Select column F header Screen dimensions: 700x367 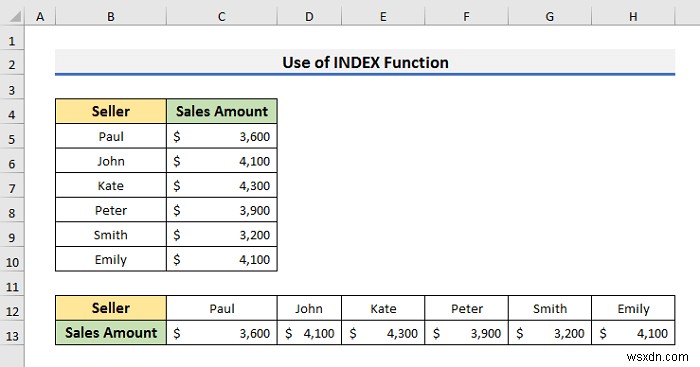(466, 17)
